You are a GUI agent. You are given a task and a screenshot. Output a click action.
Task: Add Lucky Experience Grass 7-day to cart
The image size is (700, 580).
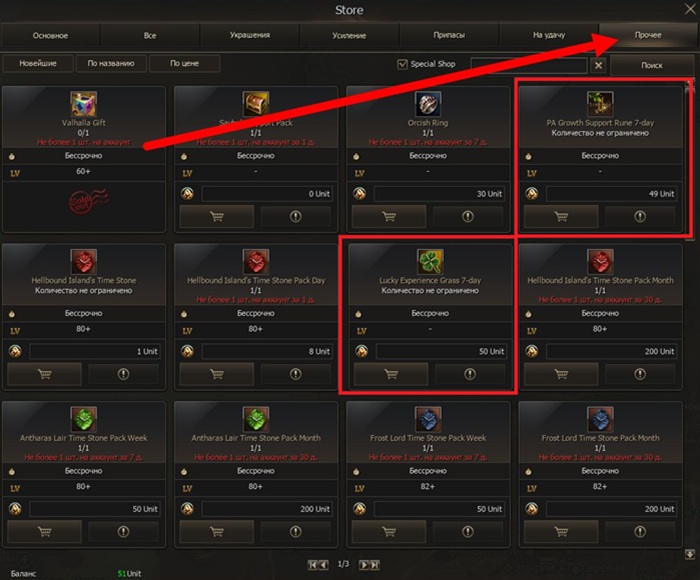[x=391, y=374]
